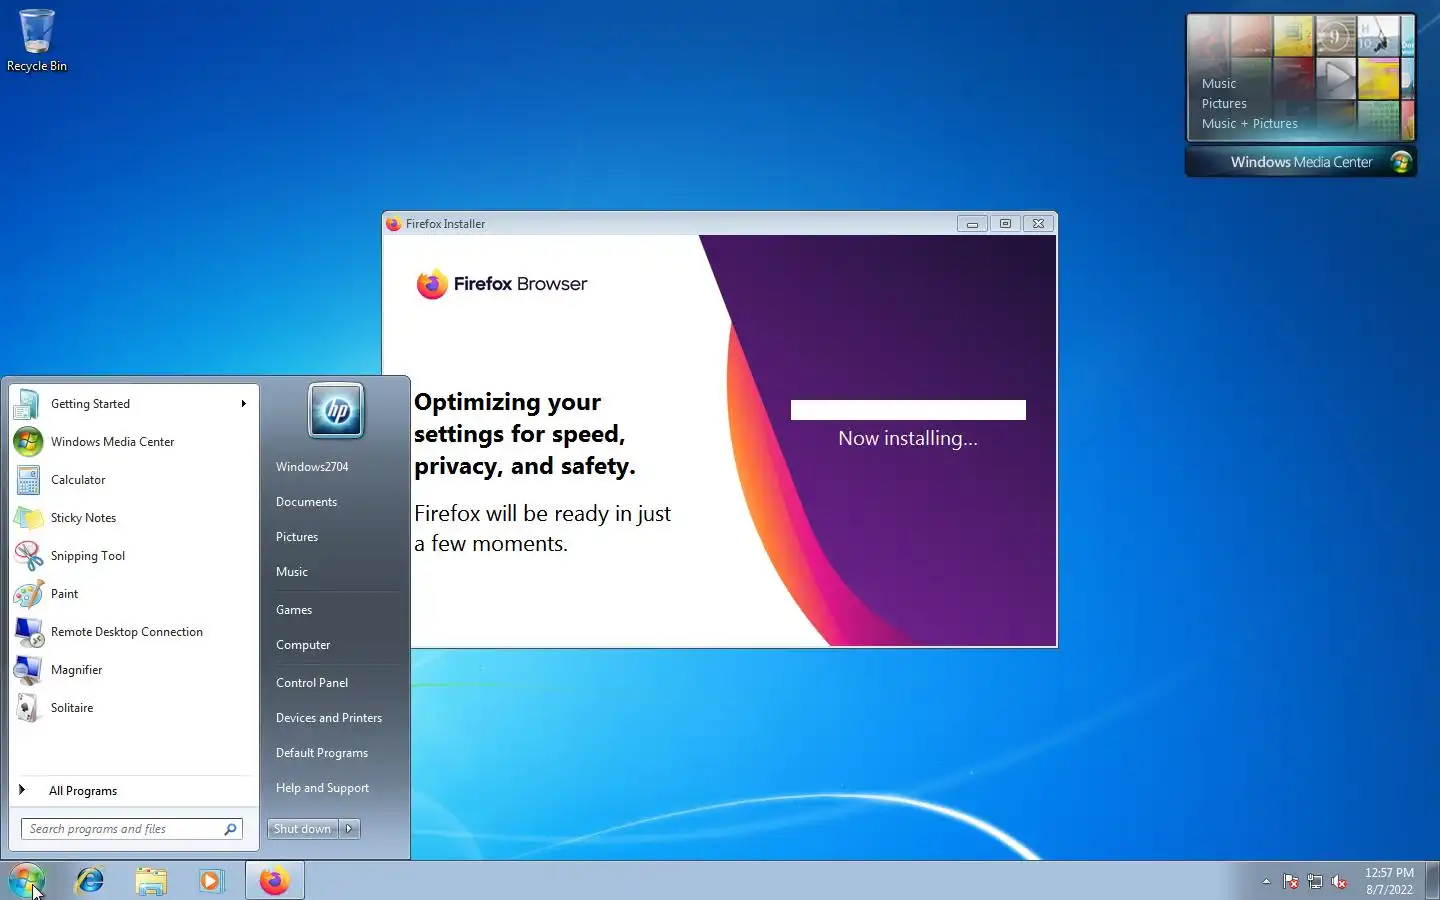Show hidden tray icons arrow
Screen dimensions: 1440x900
1266,881
